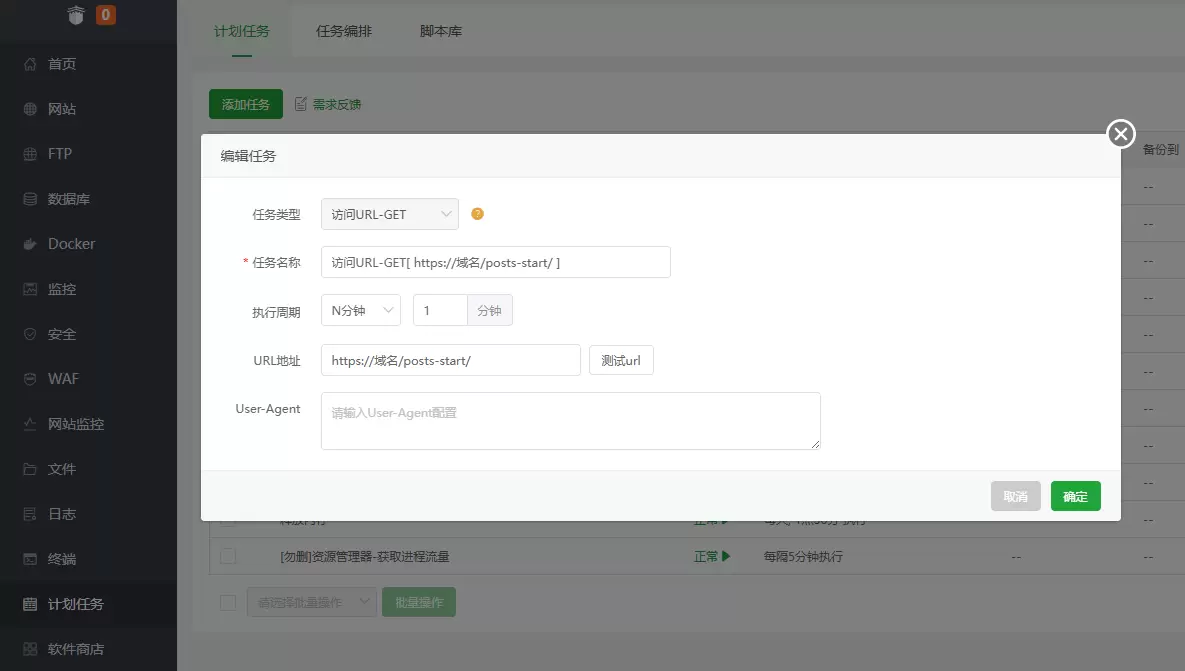Click the URL地址 input field
Image resolution: width=1185 pixels, height=671 pixels.
(x=450, y=360)
